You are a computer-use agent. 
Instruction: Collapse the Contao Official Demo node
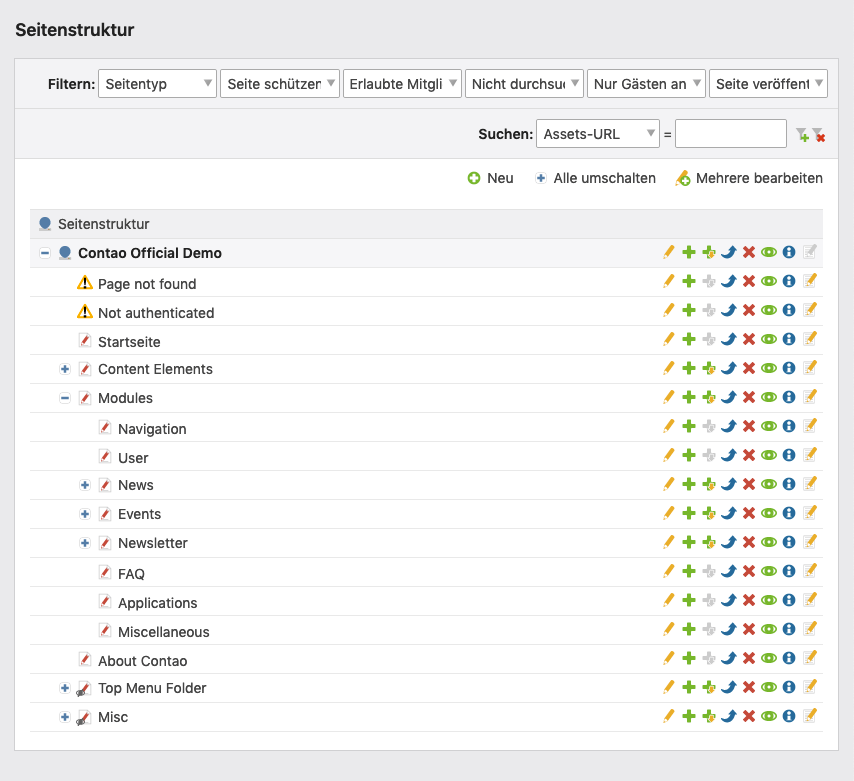click(45, 253)
